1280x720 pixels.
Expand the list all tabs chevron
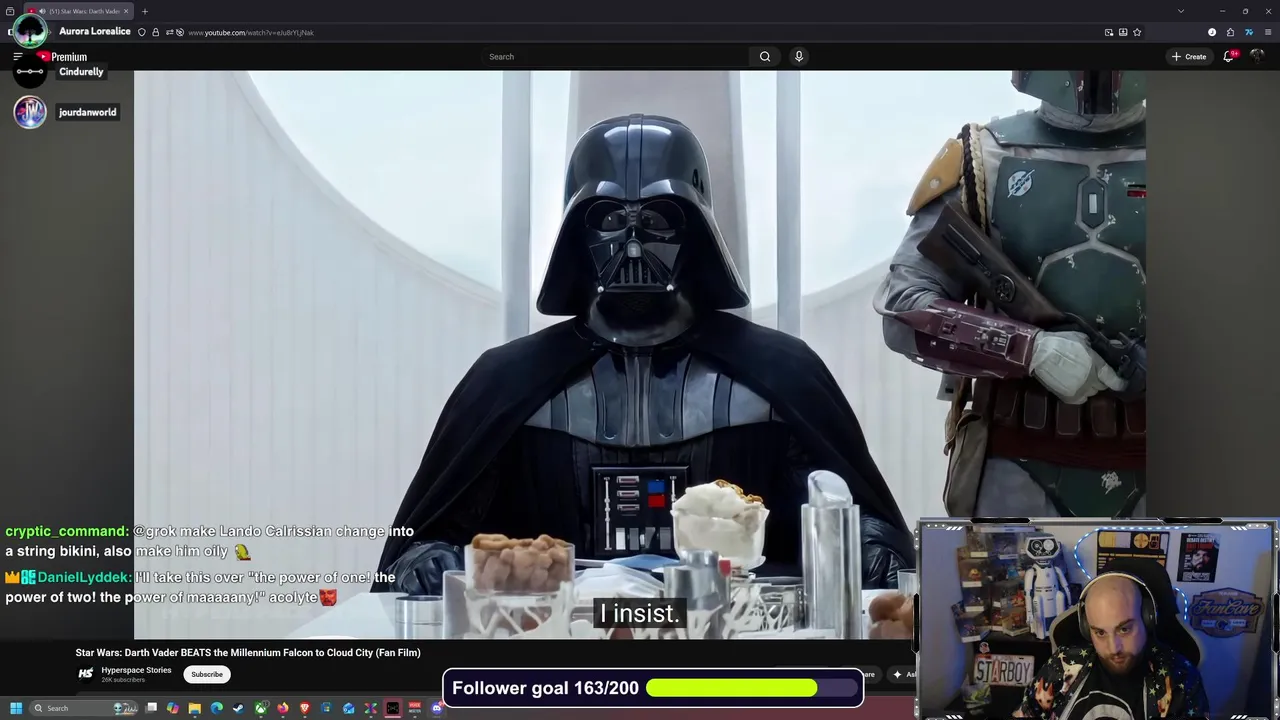(x=1181, y=11)
